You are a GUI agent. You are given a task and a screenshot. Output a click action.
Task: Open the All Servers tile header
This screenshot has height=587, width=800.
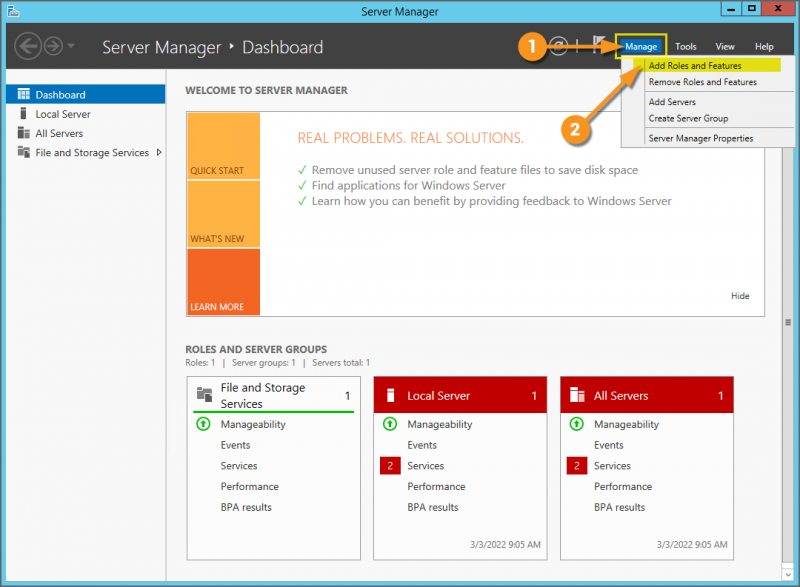[x=646, y=395]
